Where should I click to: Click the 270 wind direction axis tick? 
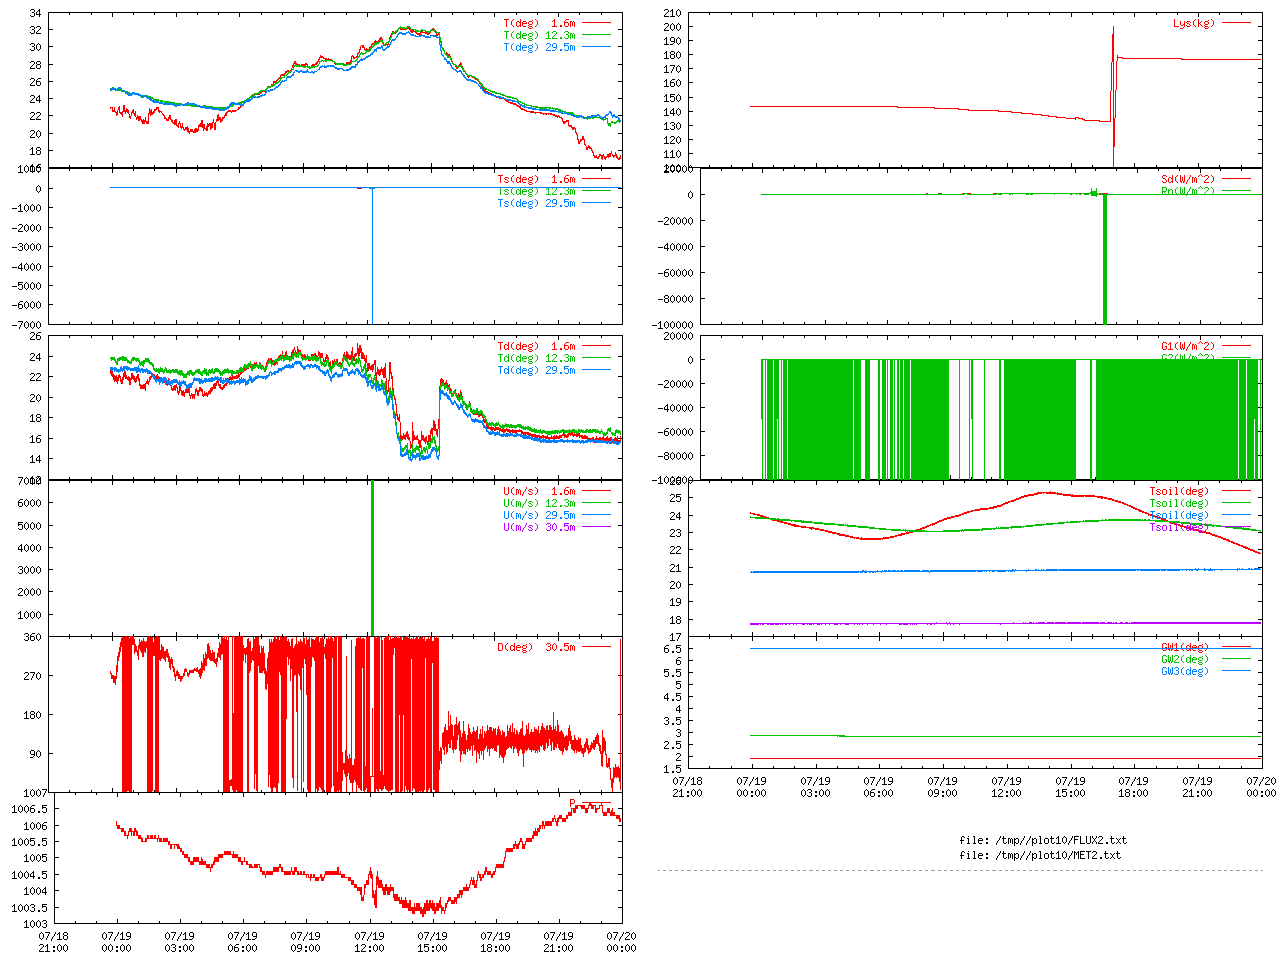(32, 676)
